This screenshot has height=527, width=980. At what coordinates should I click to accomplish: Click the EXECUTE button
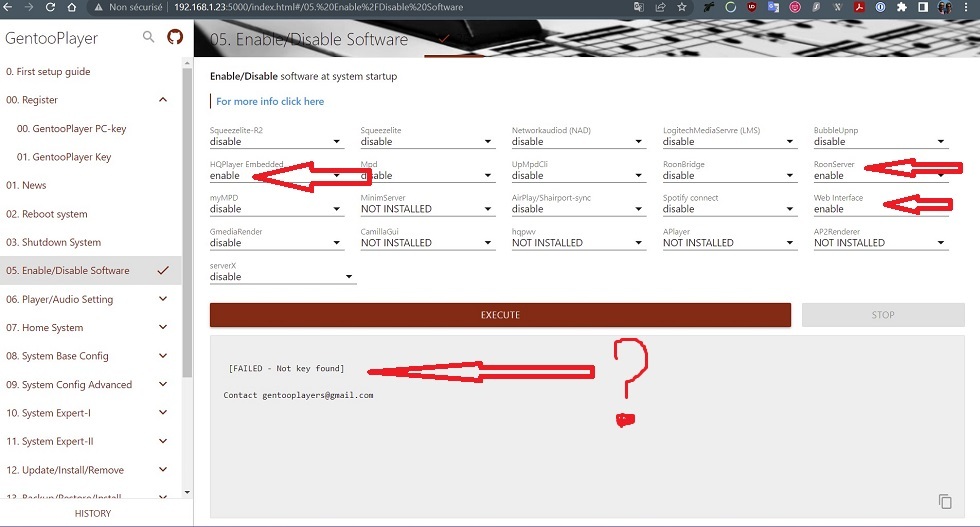[x=500, y=315]
